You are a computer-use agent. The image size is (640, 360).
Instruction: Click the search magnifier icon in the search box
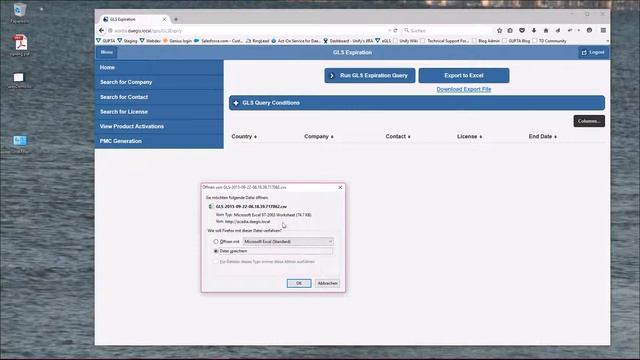pyautogui.click(x=407, y=31)
